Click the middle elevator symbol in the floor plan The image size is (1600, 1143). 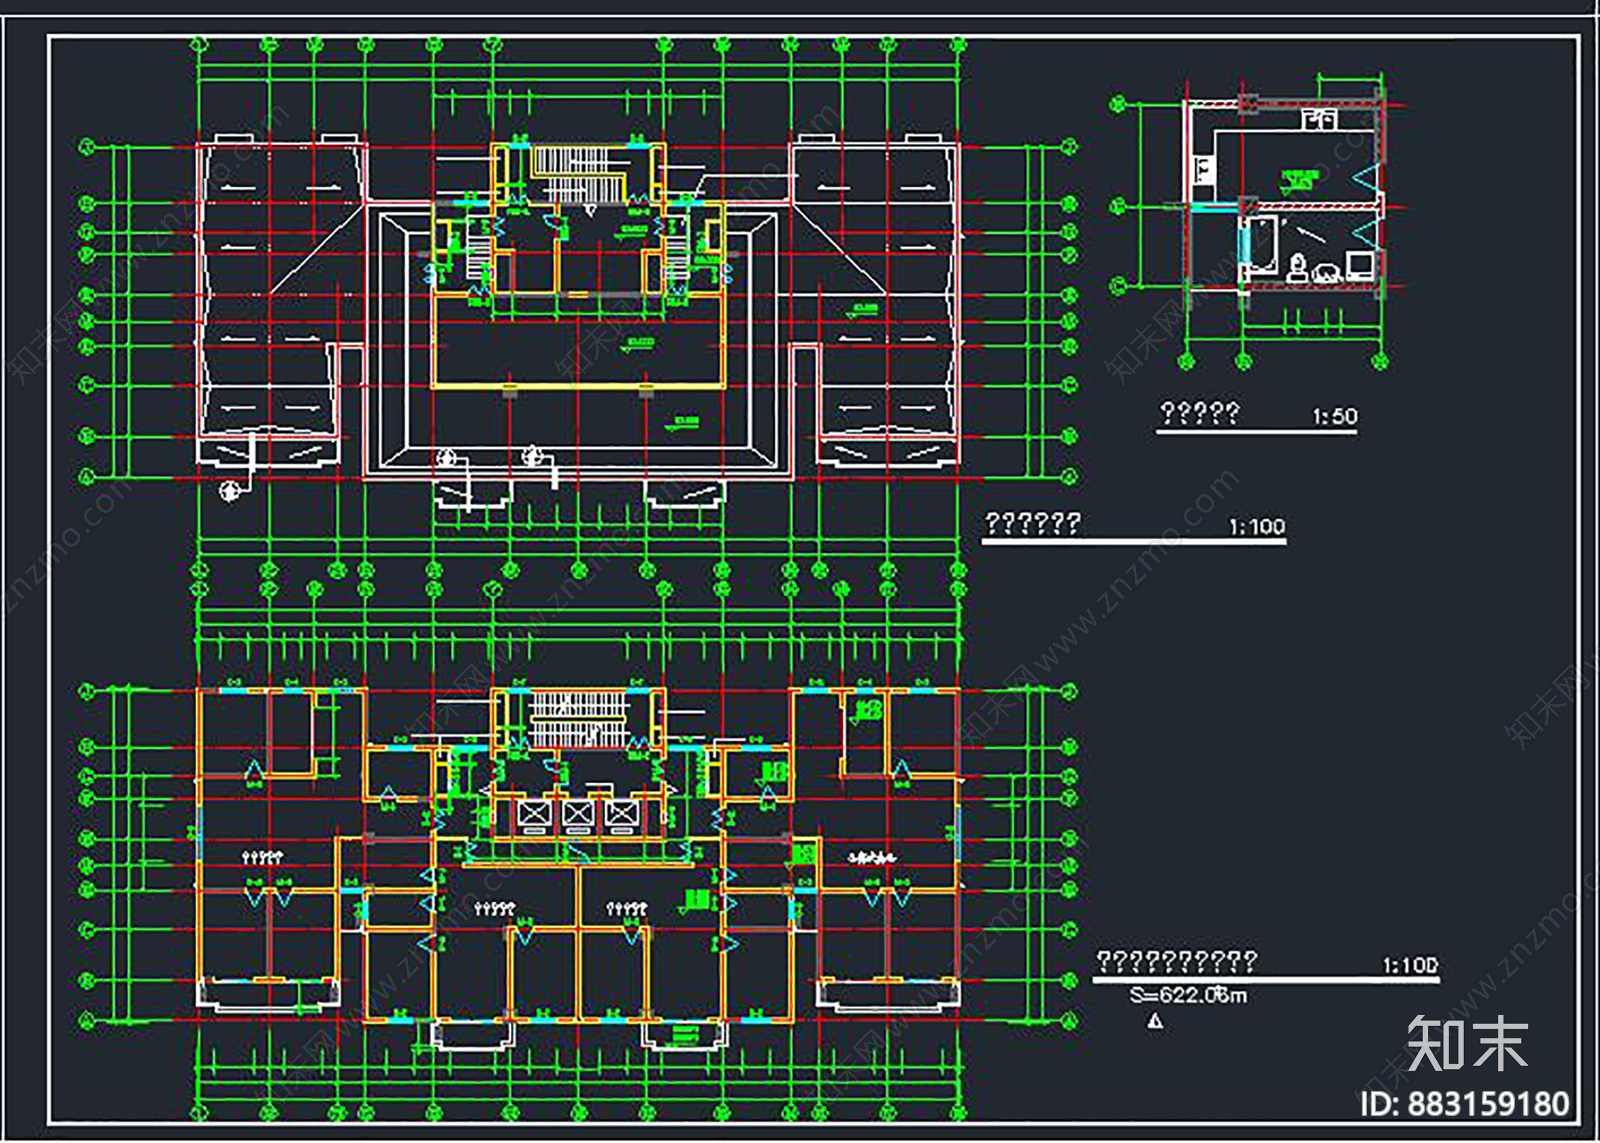point(578,815)
